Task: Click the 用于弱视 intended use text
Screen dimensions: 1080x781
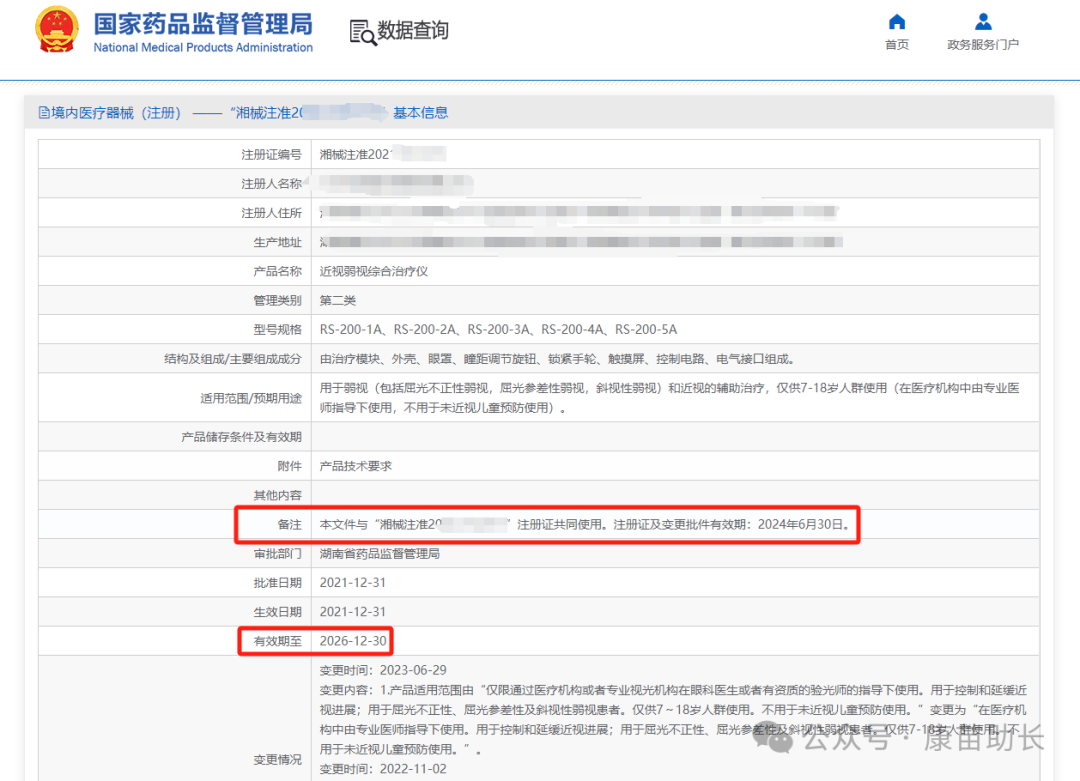Action: pos(669,398)
